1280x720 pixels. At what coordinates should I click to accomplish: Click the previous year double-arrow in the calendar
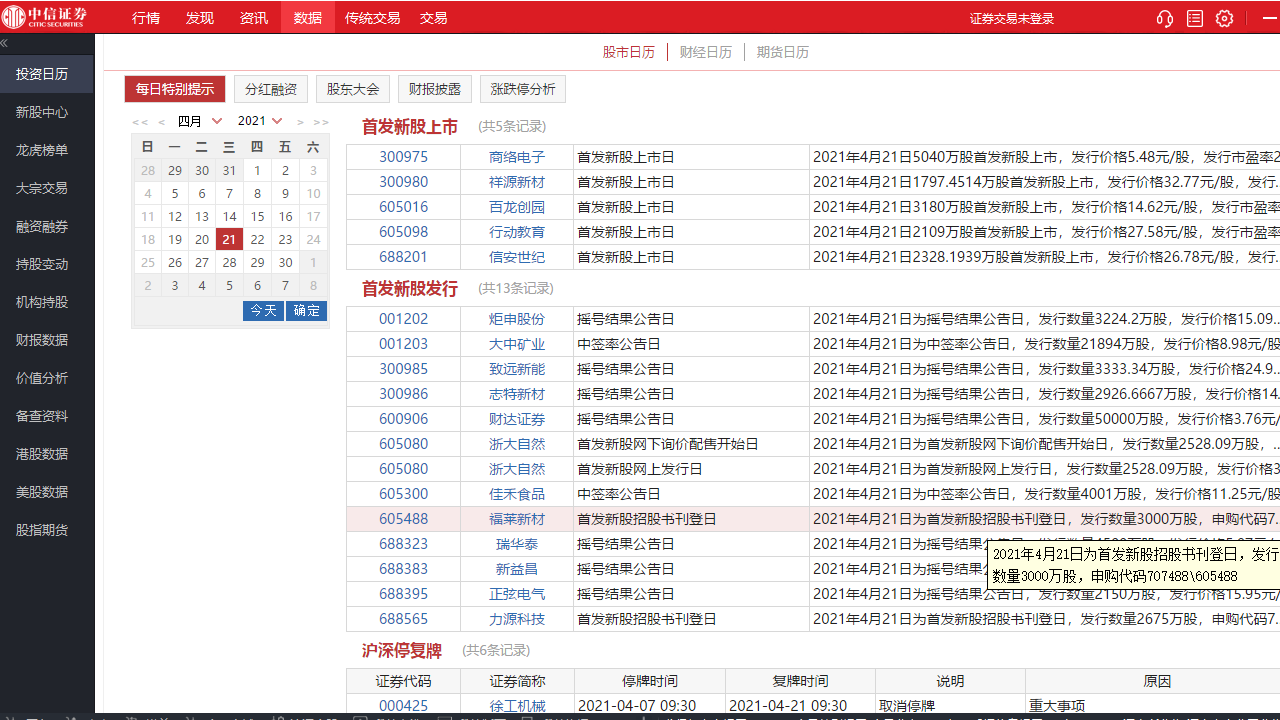pyautogui.click(x=139, y=120)
